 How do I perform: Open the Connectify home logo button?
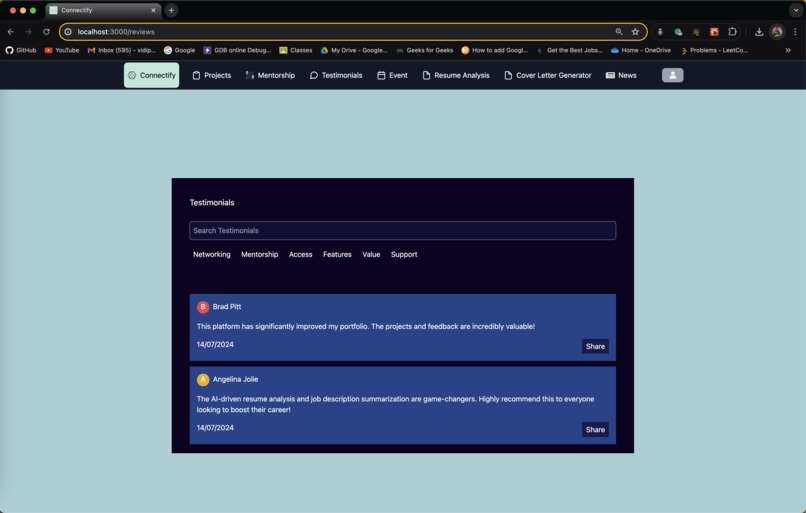click(152, 75)
